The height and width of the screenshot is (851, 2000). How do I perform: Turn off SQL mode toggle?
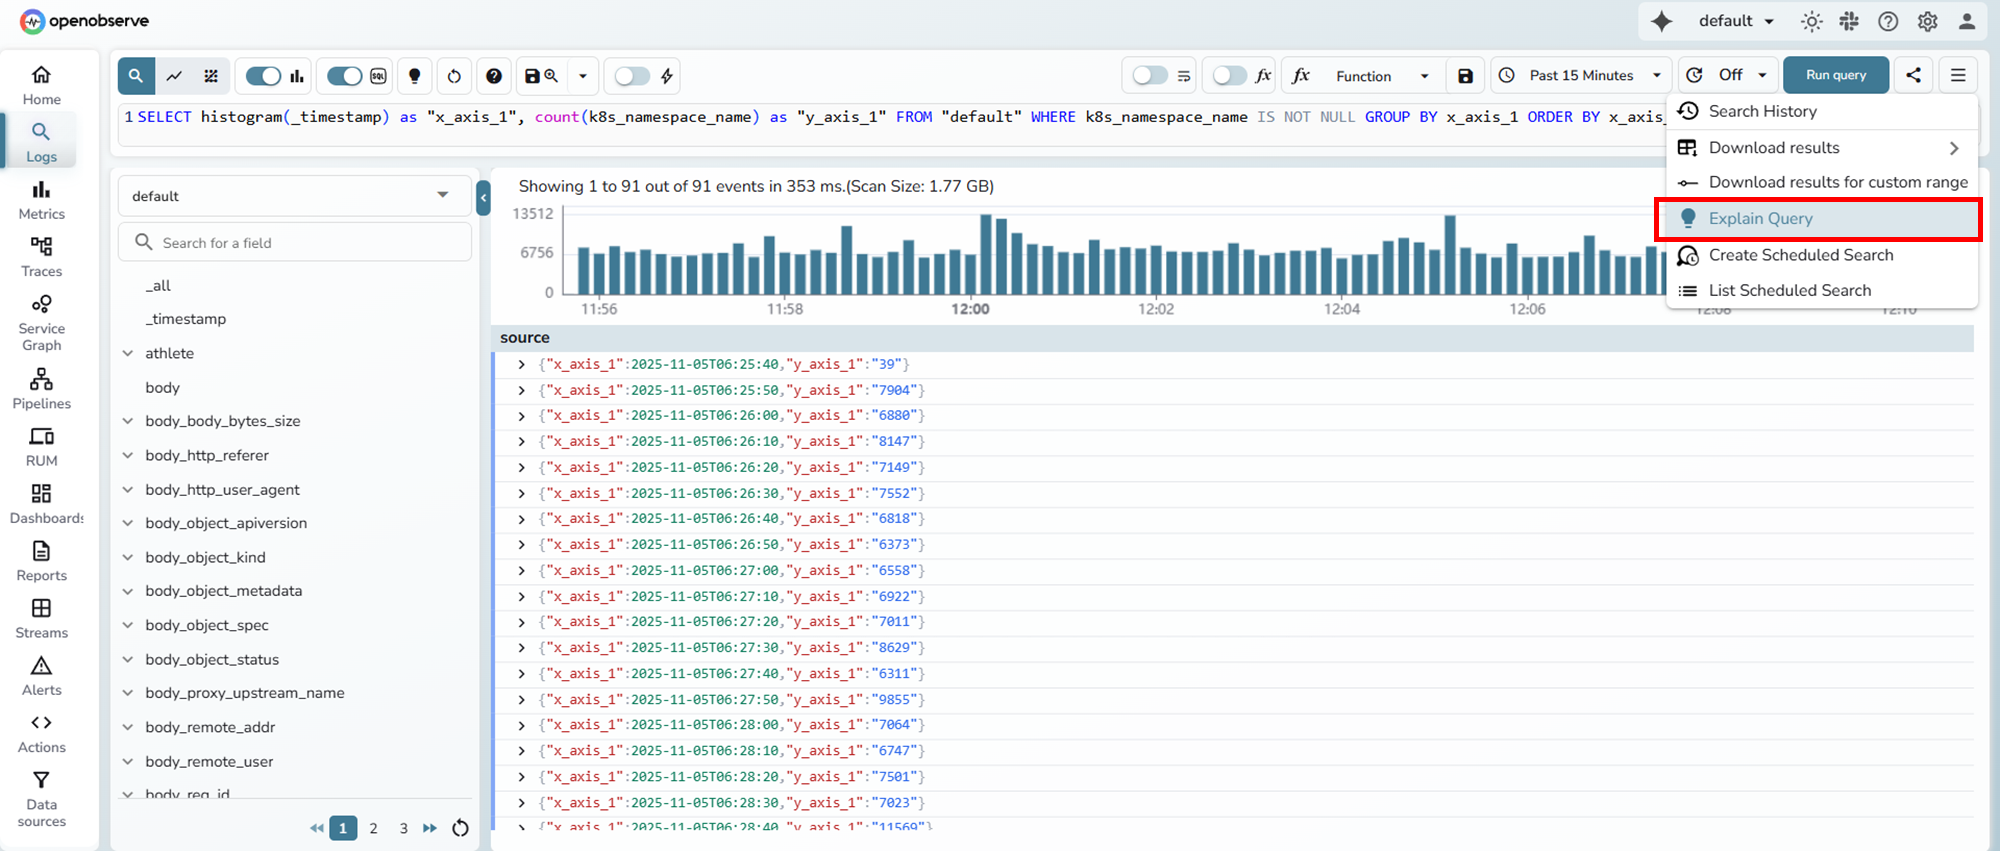345,76
